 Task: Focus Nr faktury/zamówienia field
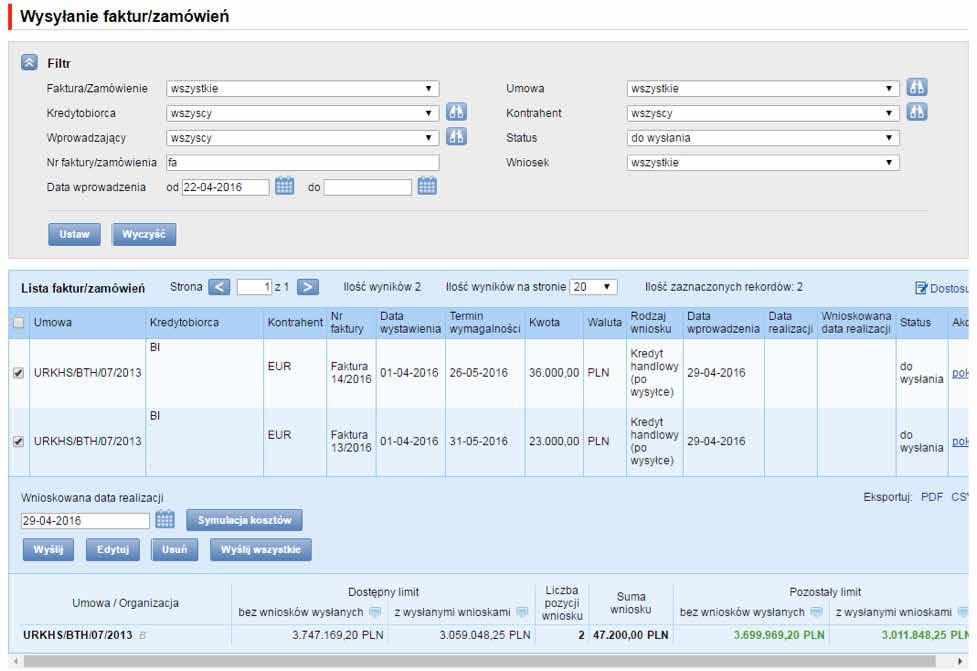303,163
